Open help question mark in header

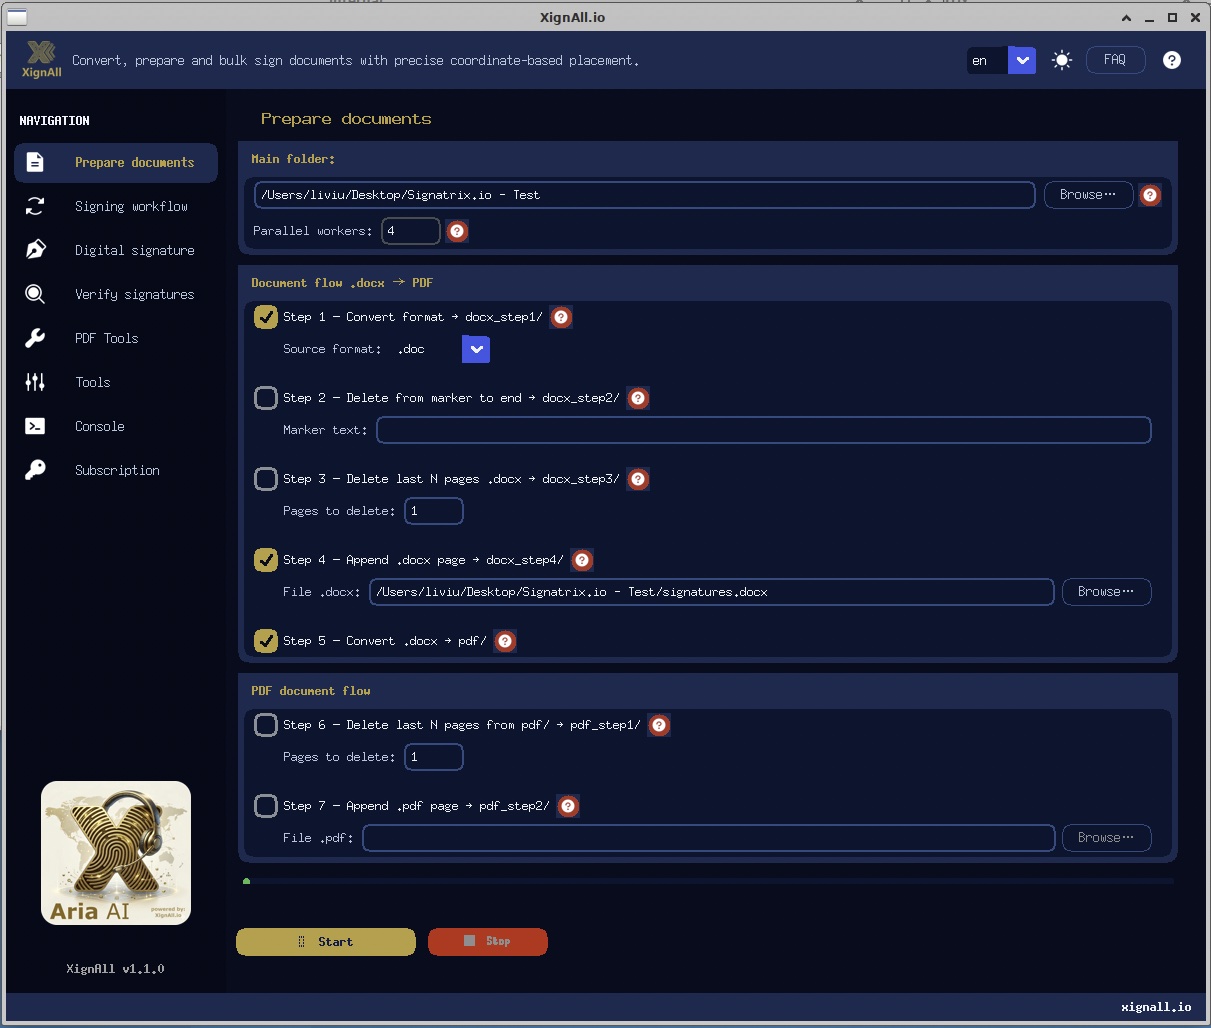click(x=1172, y=60)
